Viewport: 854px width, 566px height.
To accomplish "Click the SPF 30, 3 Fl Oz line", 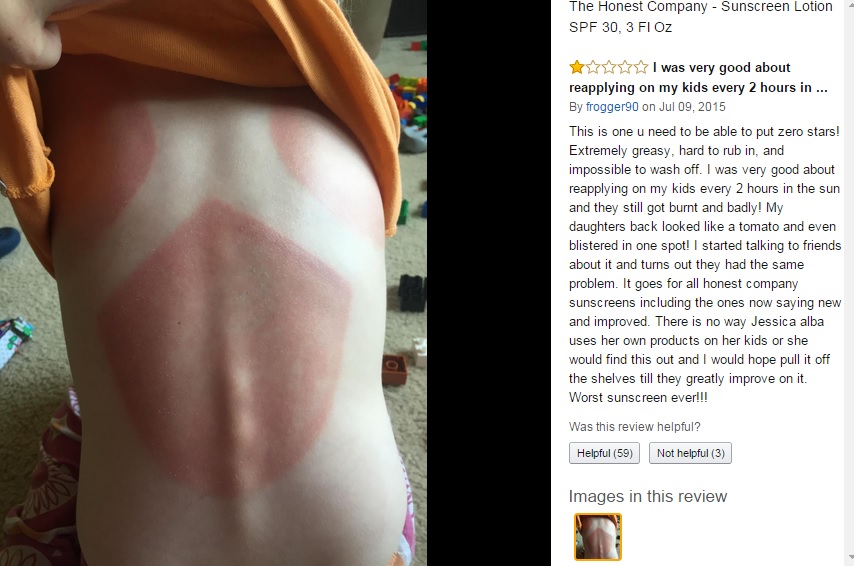I will pyautogui.click(x=620, y=27).
